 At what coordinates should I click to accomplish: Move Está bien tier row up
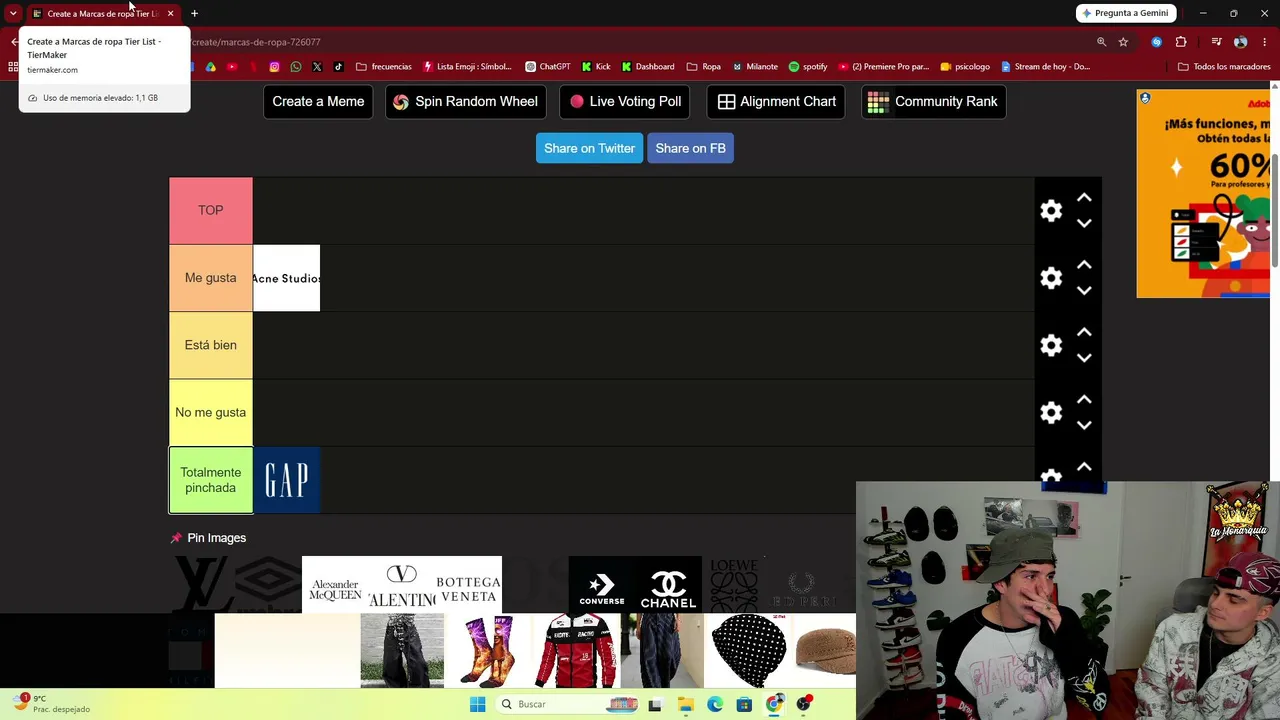click(x=1084, y=332)
